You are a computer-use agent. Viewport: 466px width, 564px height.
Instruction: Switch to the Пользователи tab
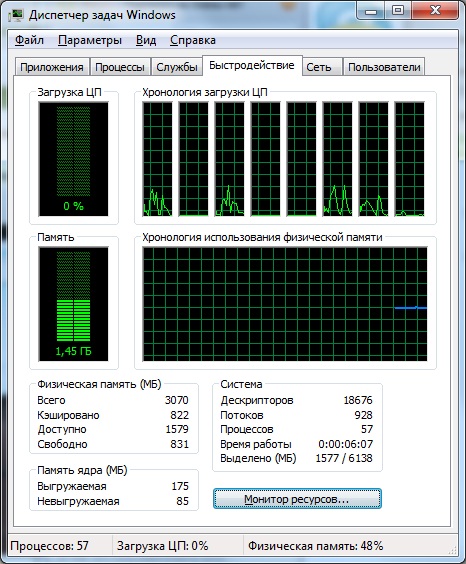click(x=384, y=67)
